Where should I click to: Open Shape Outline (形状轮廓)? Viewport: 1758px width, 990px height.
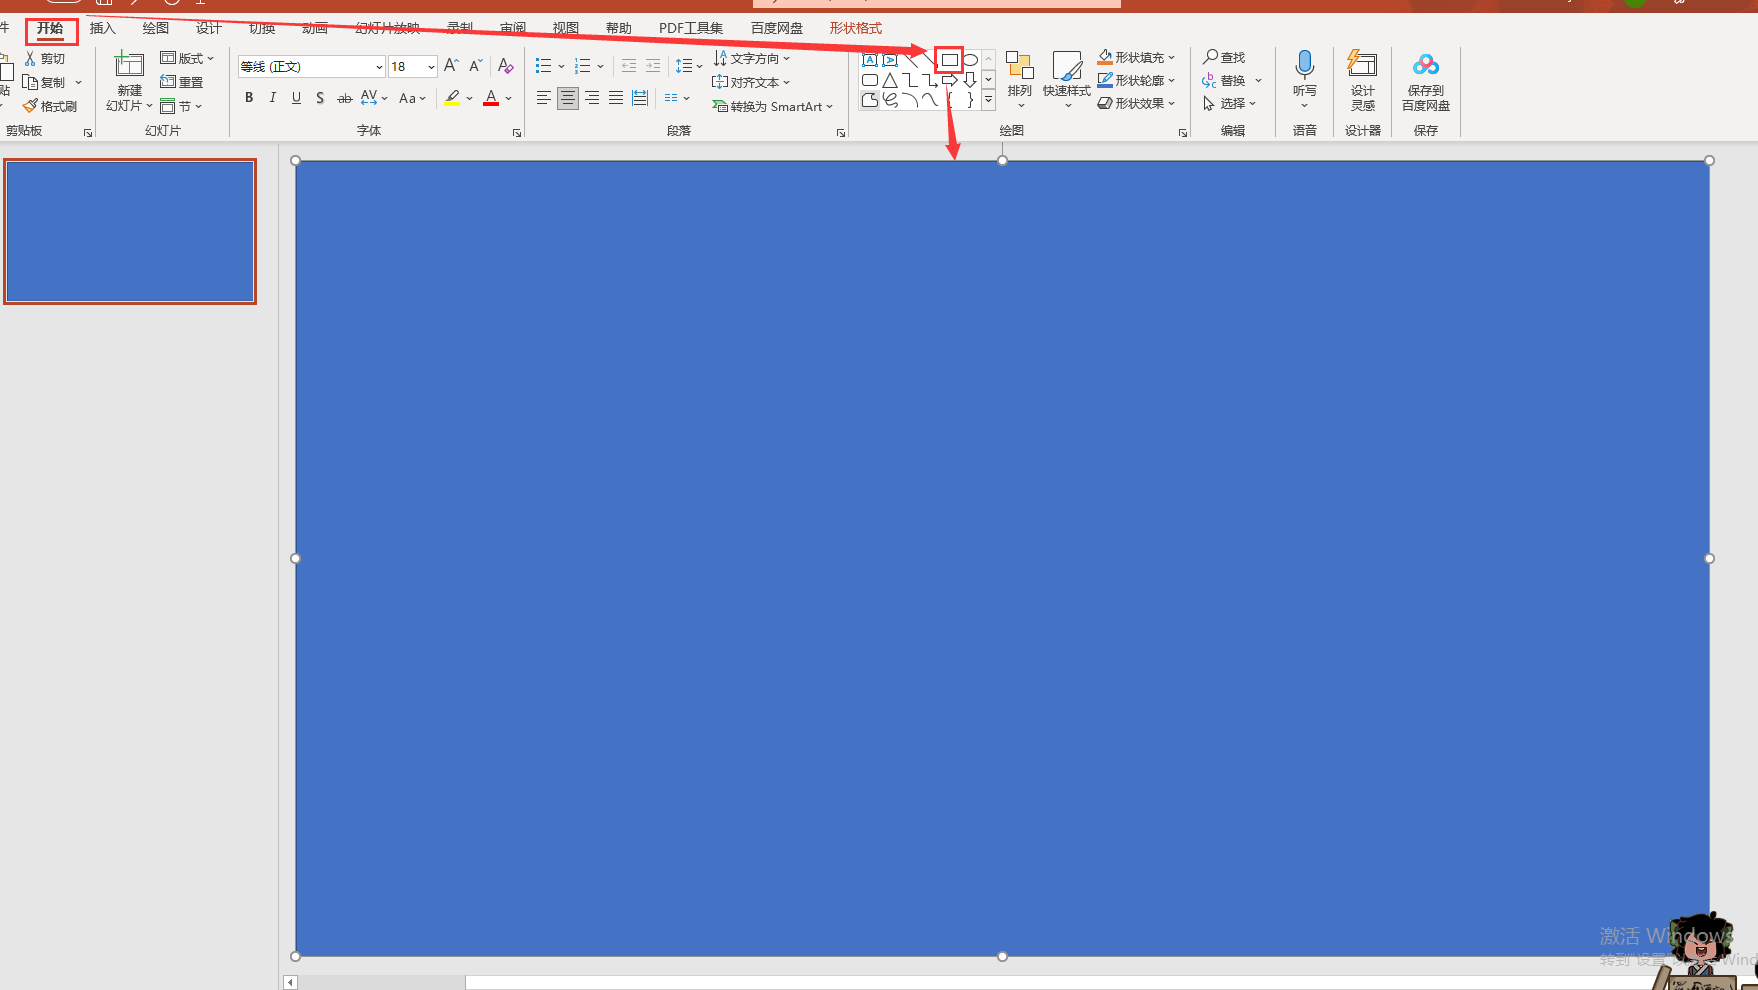coord(1136,80)
